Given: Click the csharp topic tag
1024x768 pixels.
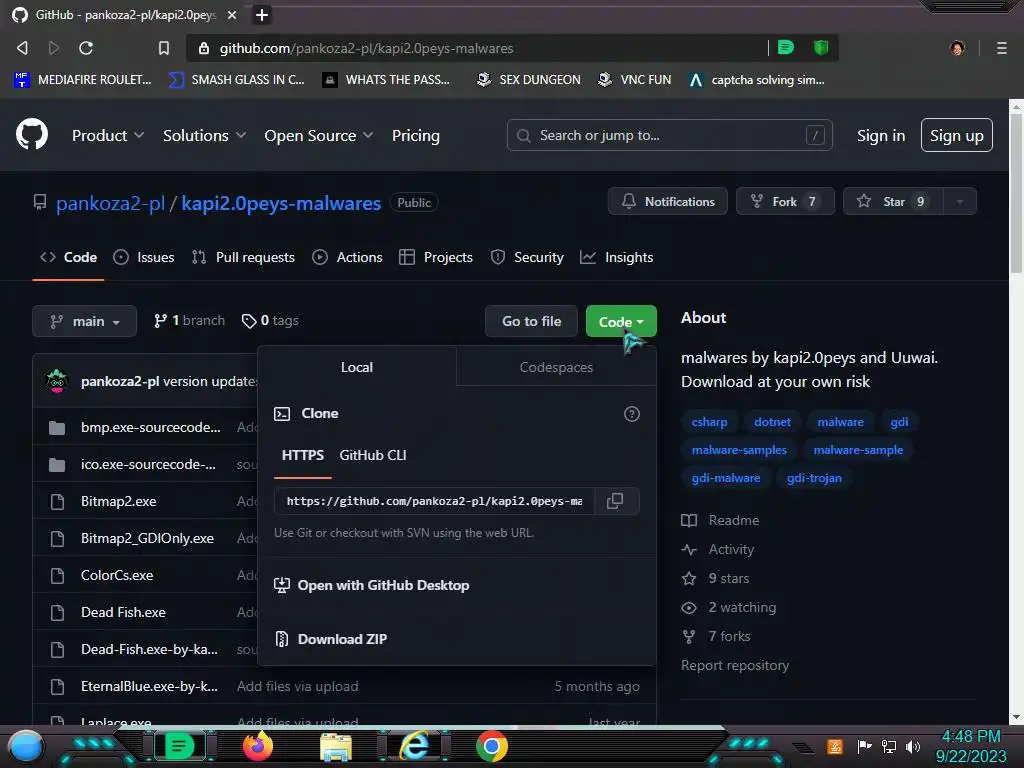Looking at the screenshot, I should (709, 422).
